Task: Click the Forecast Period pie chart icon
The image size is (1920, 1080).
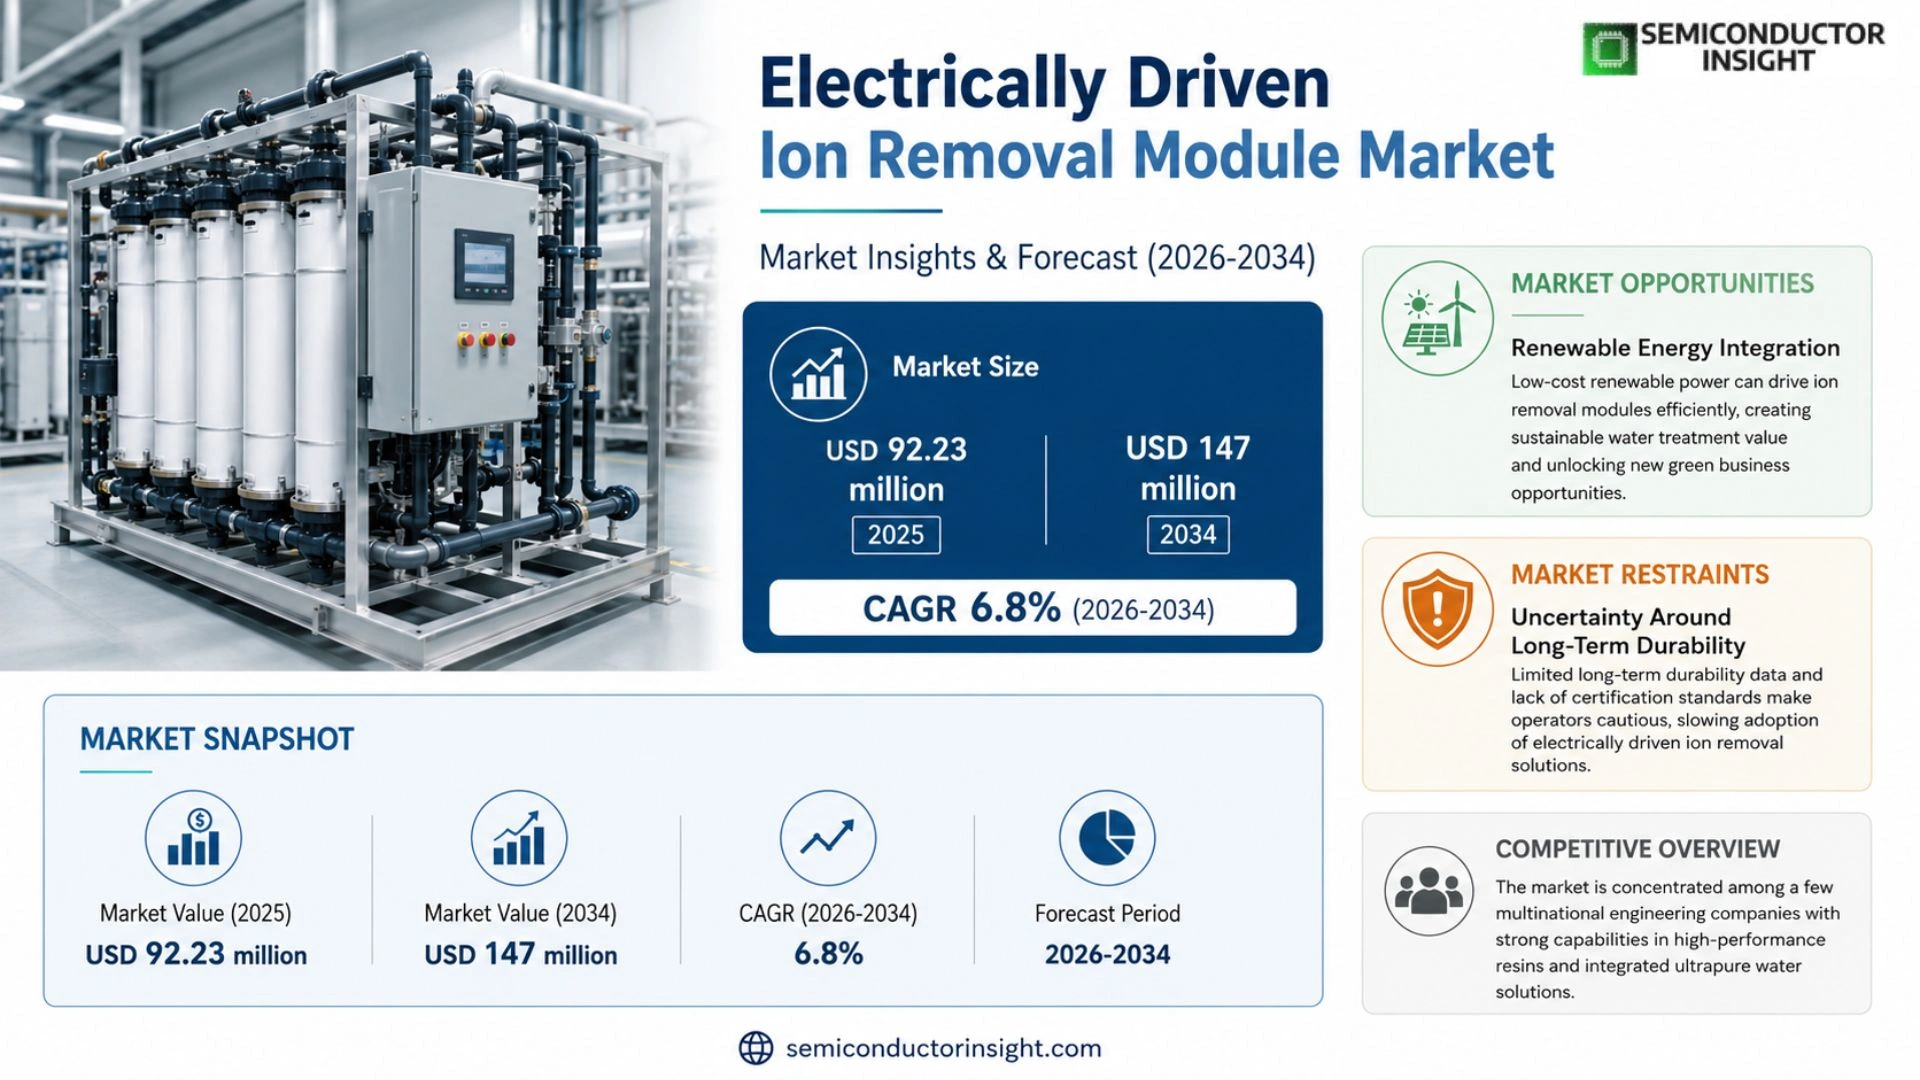Action: pyautogui.click(x=1107, y=838)
